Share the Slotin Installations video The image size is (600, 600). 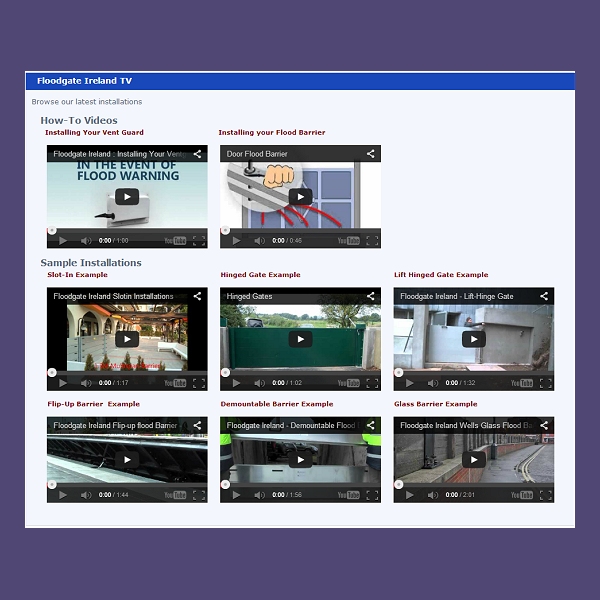tap(197, 296)
